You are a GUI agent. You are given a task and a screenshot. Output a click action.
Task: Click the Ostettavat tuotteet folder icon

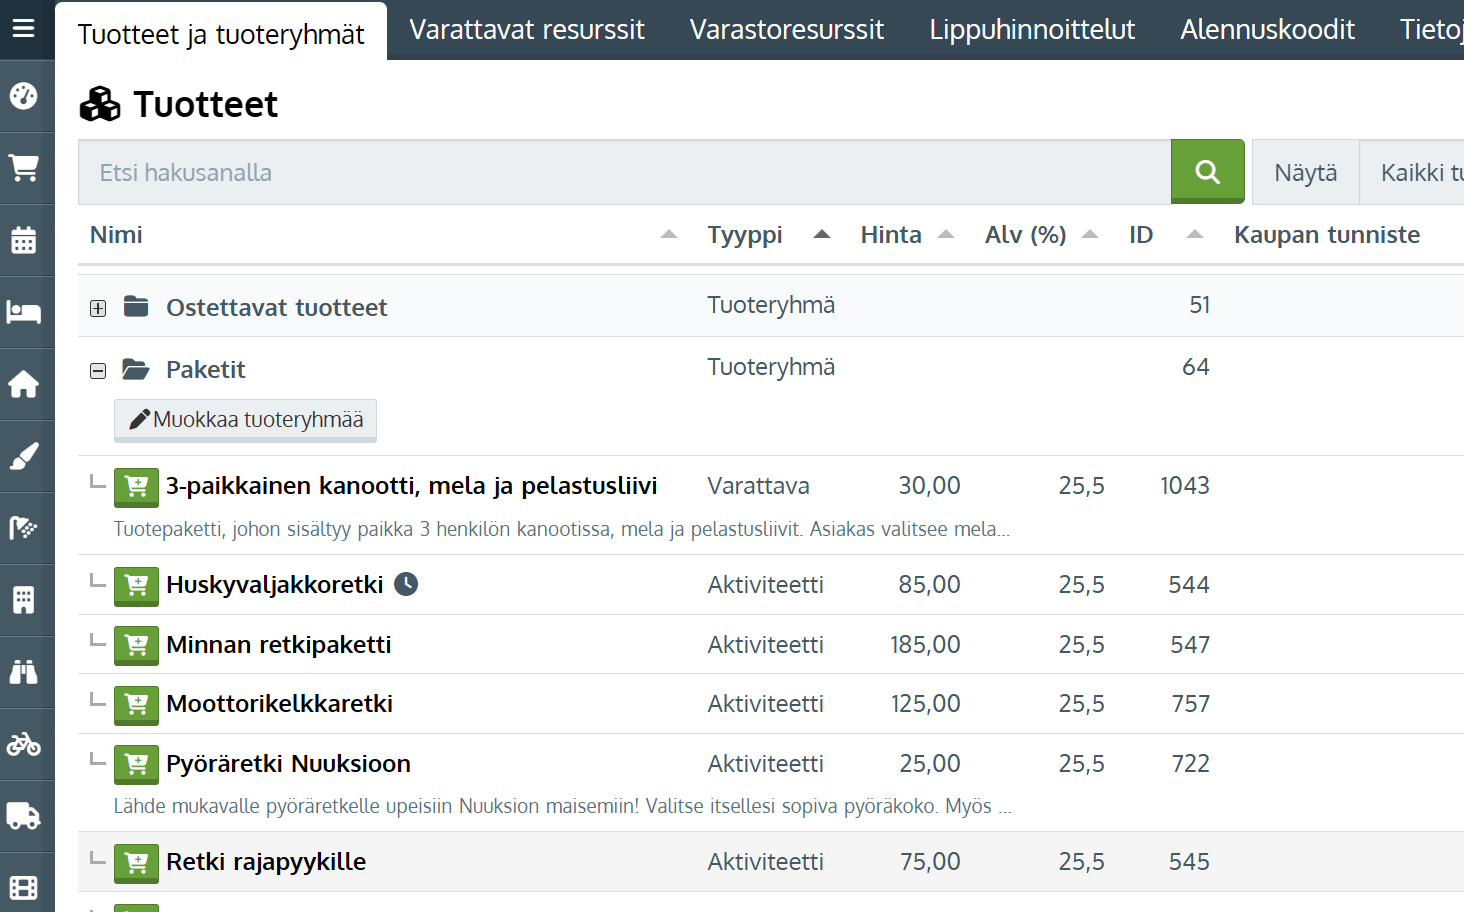[x=136, y=306]
